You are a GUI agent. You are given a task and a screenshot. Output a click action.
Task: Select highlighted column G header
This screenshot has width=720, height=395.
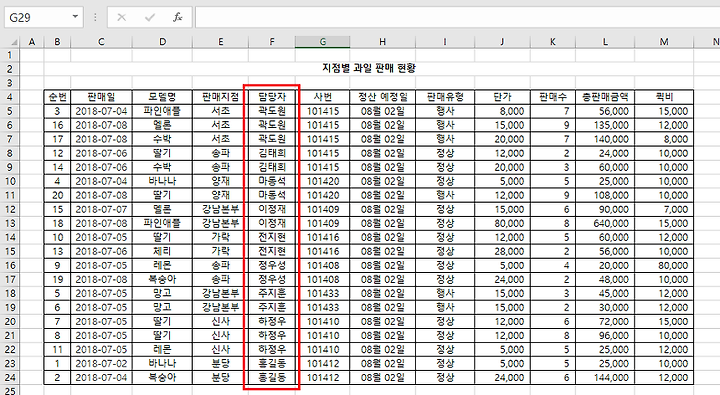[323, 42]
